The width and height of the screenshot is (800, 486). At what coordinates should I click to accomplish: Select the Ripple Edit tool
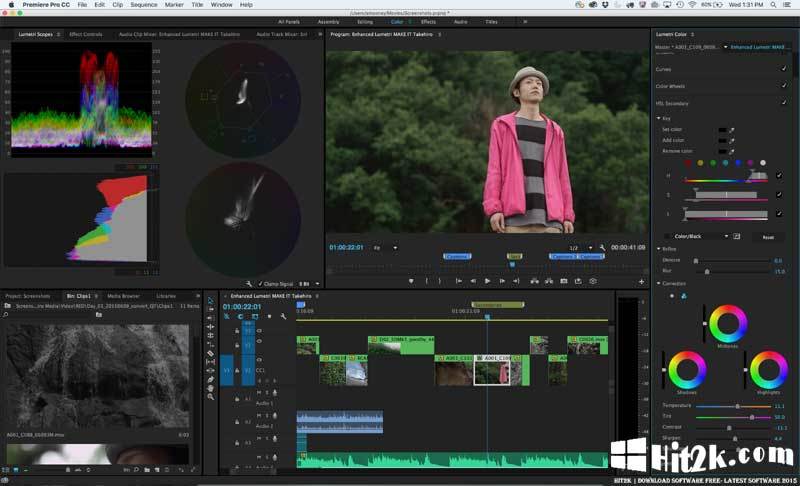point(210,327)
